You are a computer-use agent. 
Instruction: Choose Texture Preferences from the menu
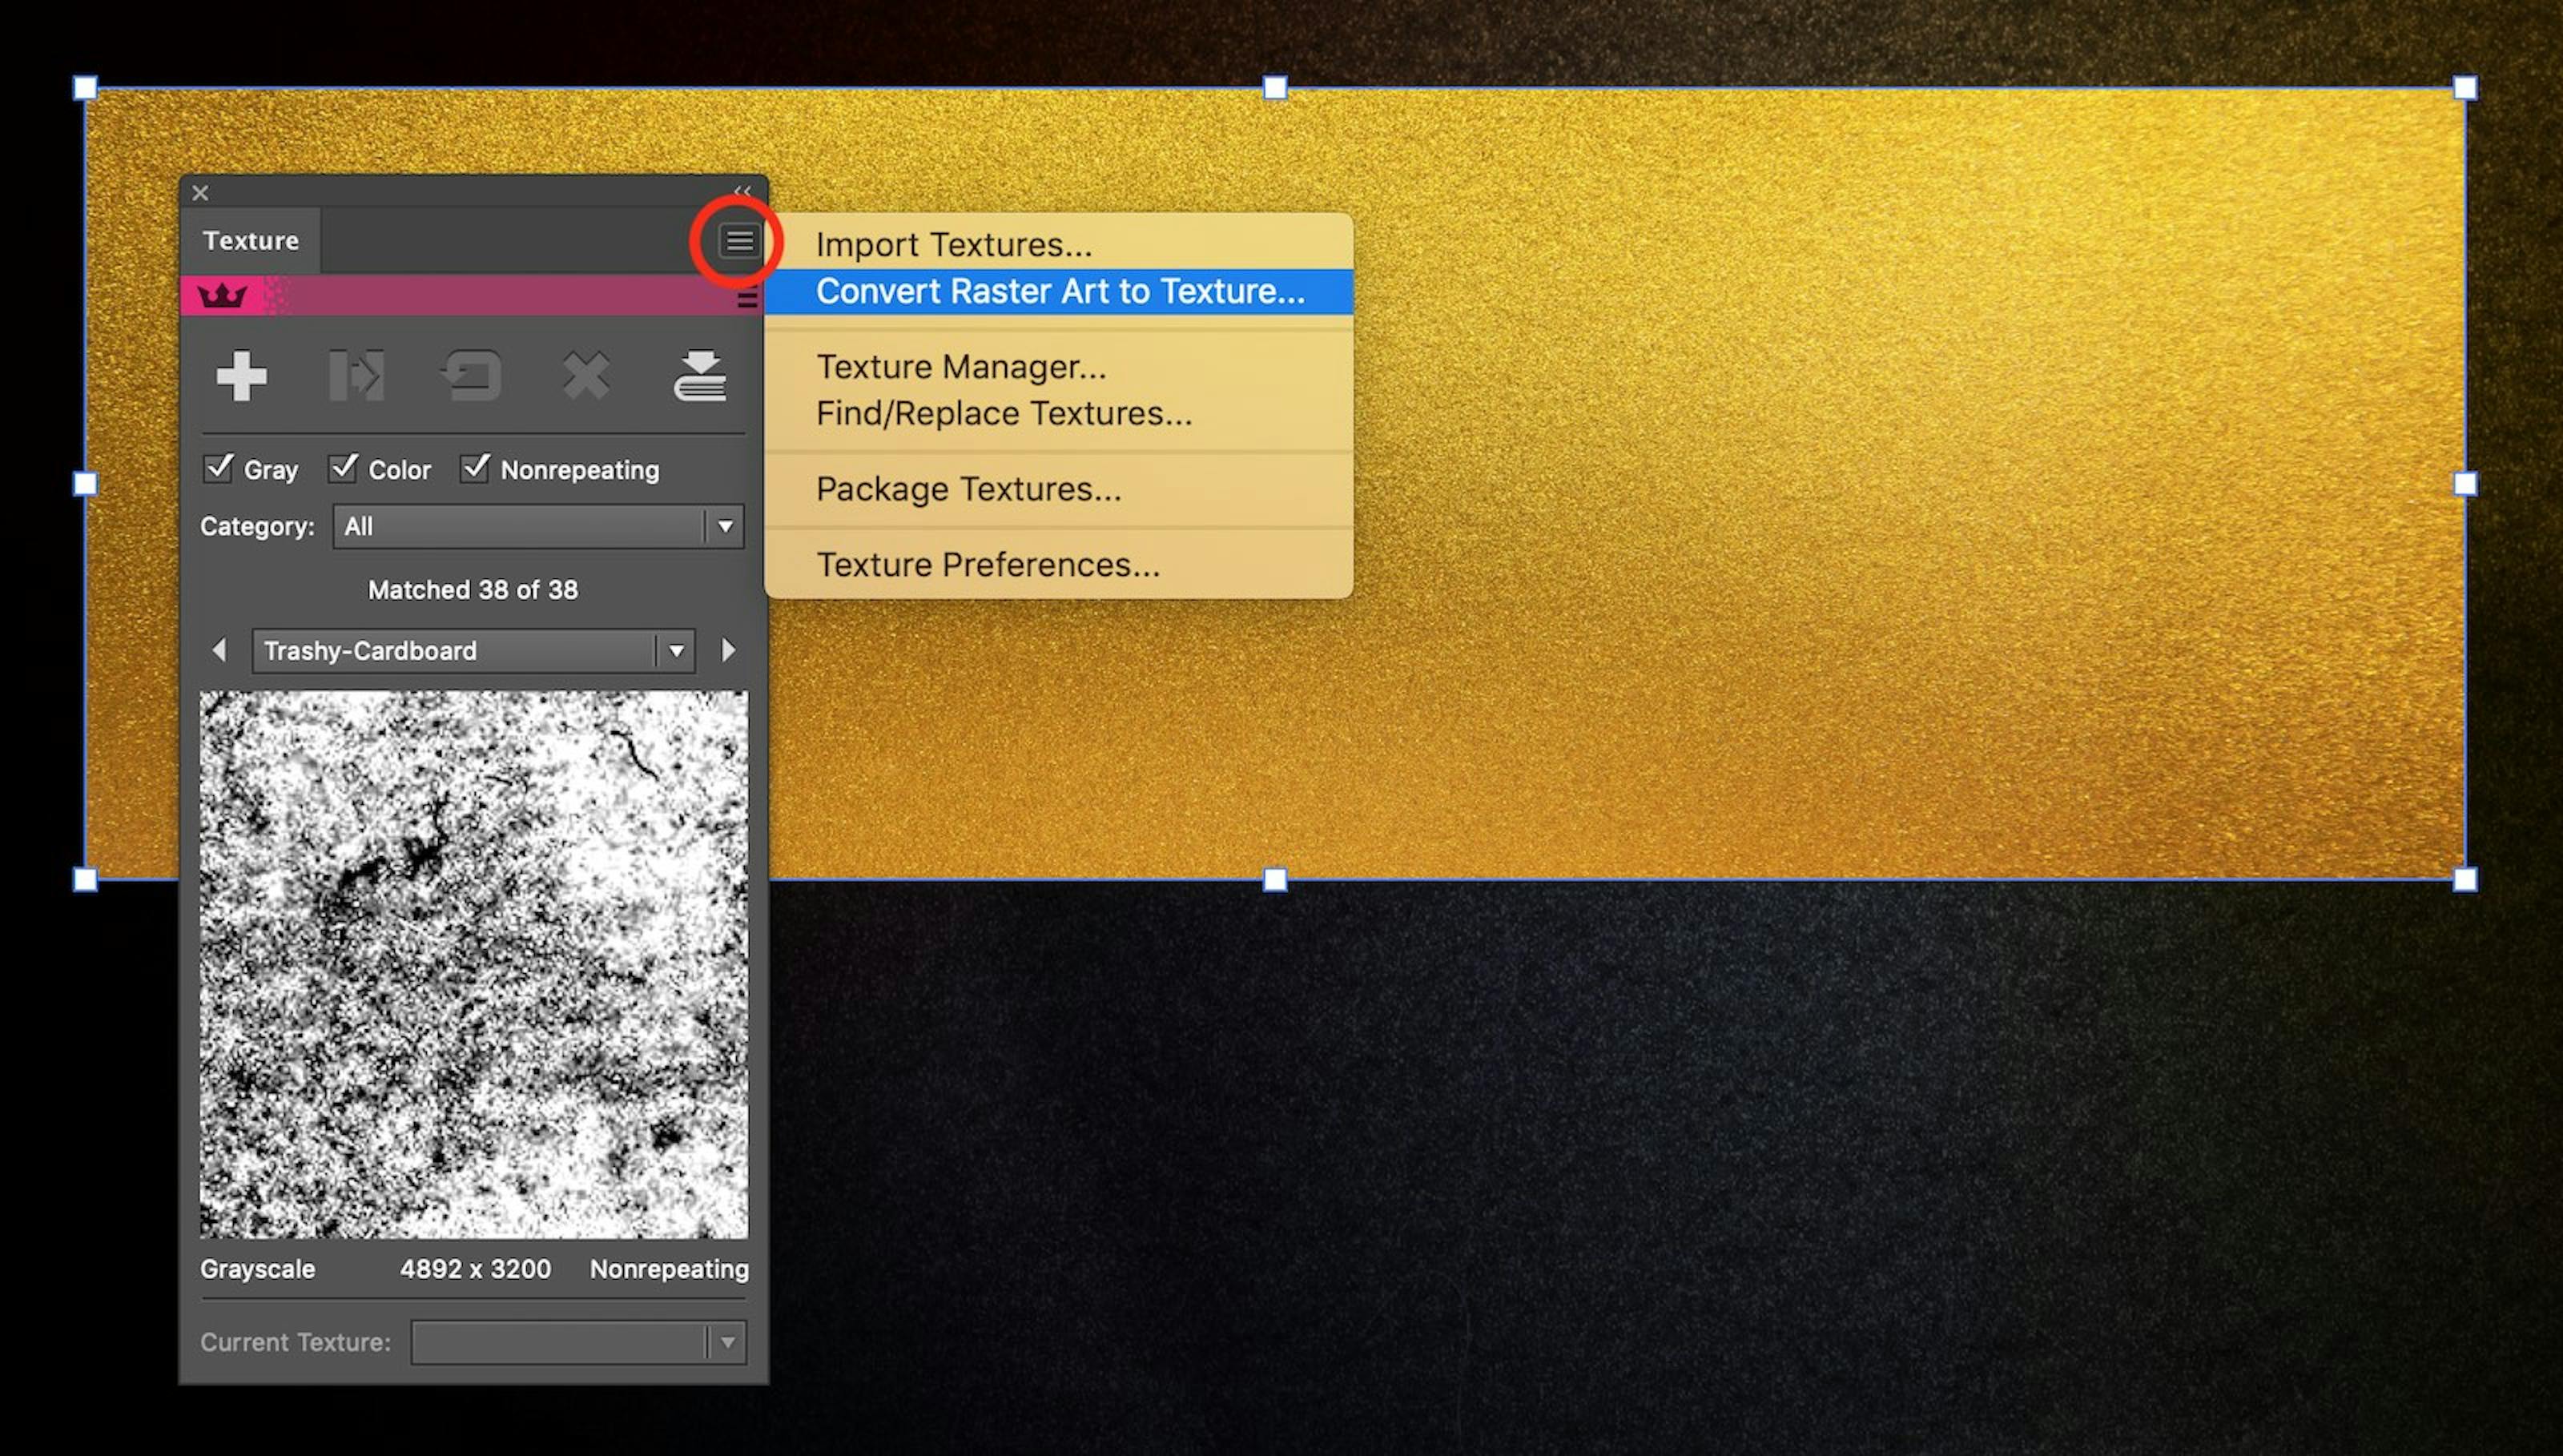point(988,564)
